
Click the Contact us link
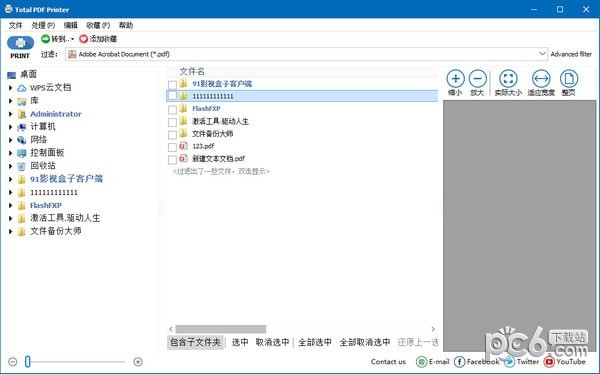[388, 362]
